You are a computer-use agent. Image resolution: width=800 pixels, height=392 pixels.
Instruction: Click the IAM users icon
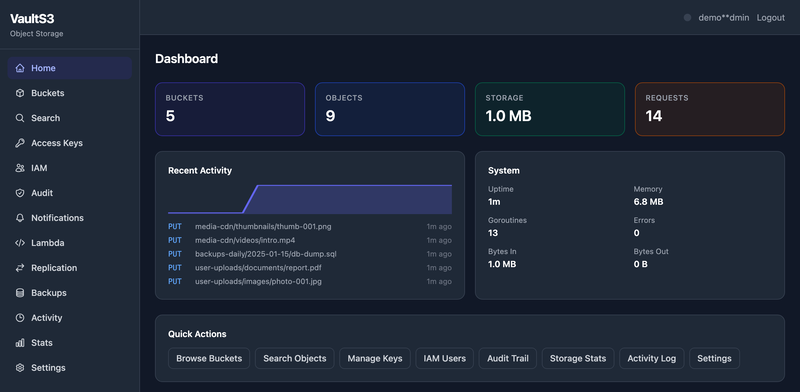coord(20,168)
